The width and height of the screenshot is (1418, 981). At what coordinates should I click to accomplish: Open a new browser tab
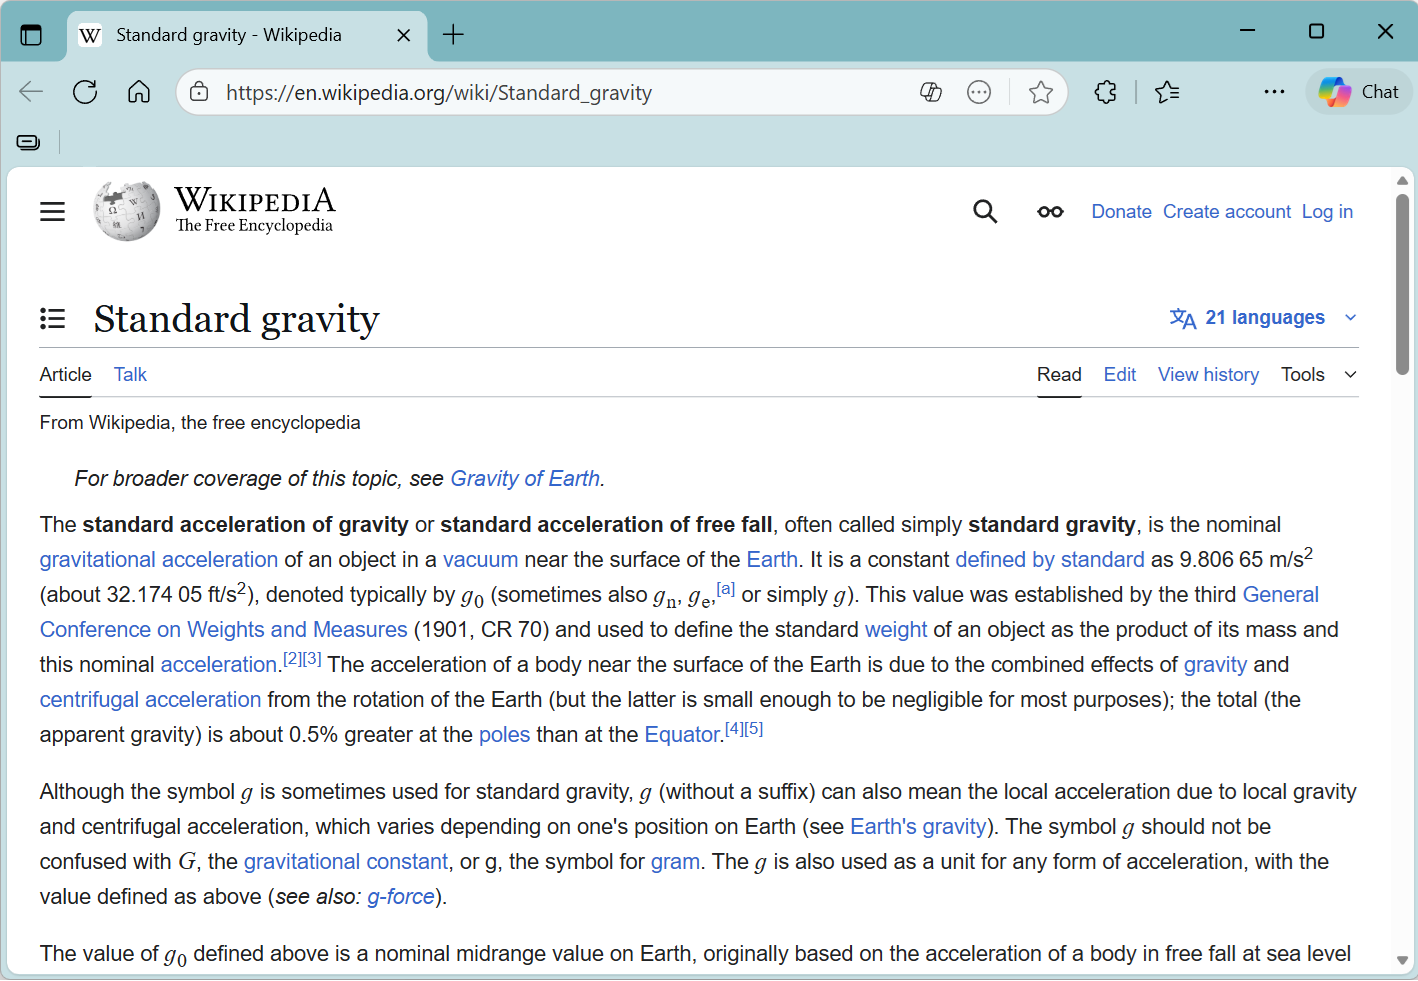pos(453,35)
